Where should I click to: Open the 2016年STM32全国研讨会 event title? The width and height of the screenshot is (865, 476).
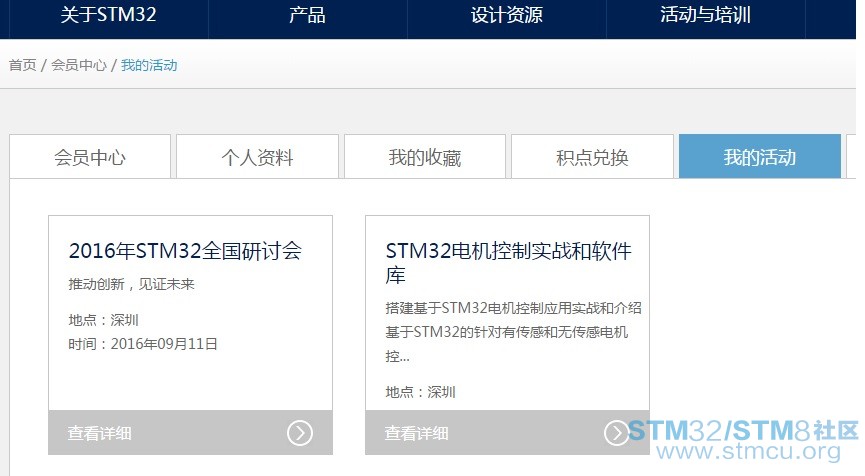click(185, 251)
